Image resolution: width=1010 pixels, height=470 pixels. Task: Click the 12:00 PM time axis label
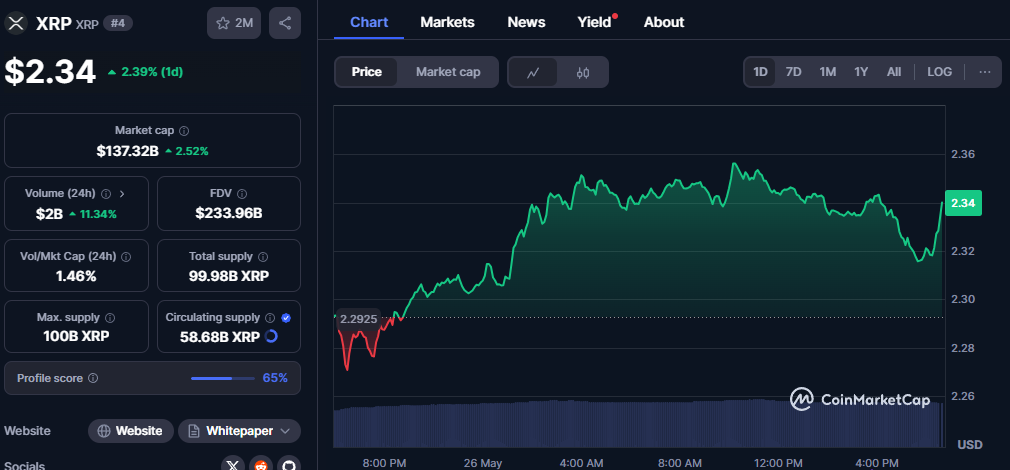pos(778,463)
